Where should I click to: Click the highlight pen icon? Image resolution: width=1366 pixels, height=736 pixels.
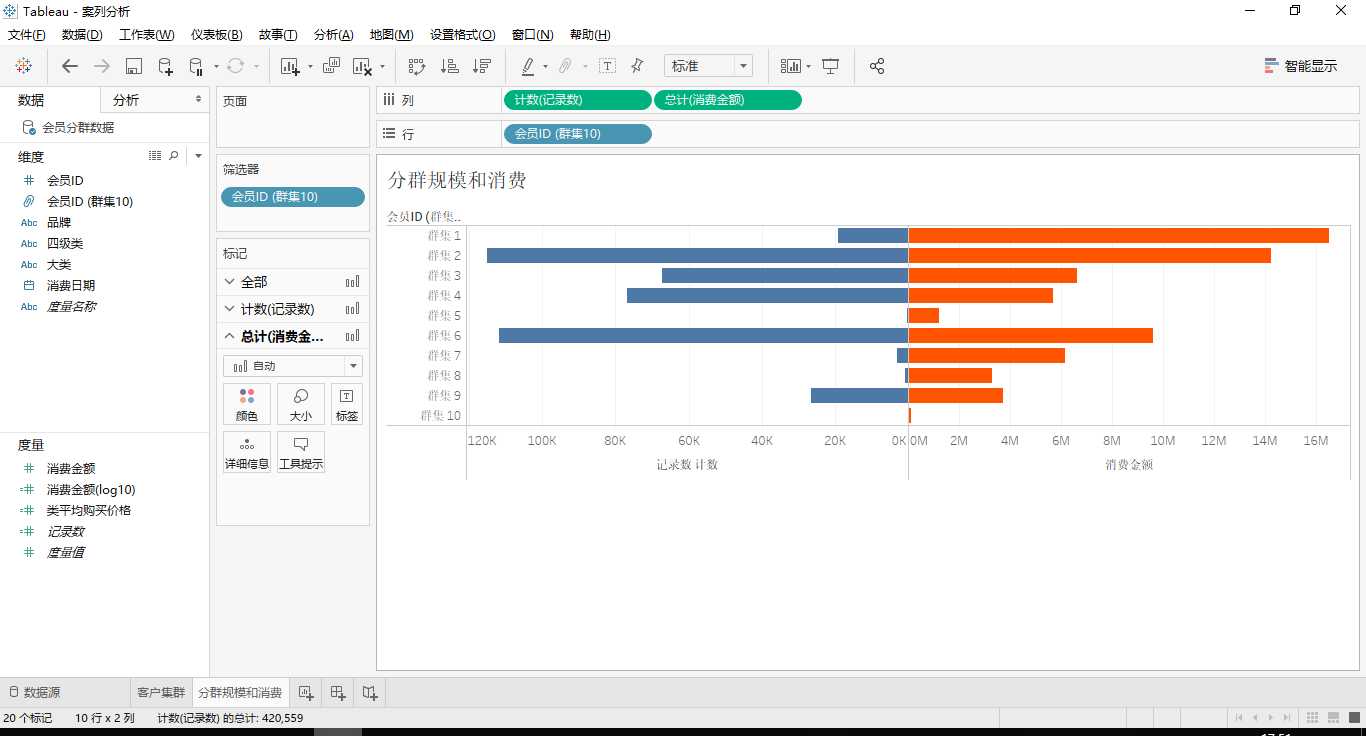click(x=528, y=66)
